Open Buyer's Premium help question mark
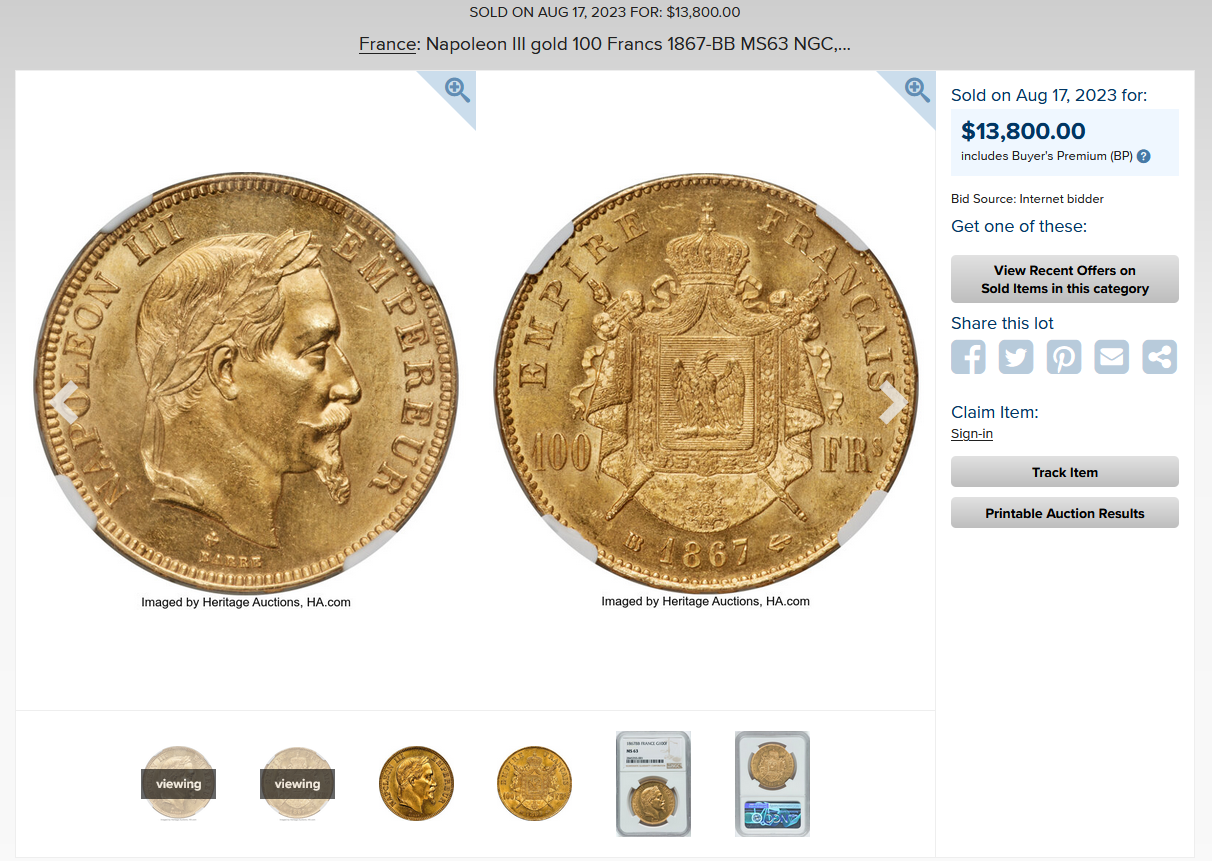Screen dimensions: 1212x861 point(1144,156)
